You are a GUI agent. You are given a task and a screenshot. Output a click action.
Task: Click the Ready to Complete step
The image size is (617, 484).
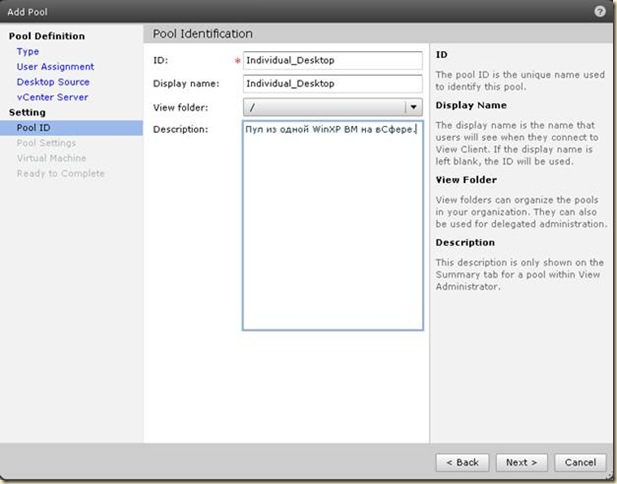61,174
